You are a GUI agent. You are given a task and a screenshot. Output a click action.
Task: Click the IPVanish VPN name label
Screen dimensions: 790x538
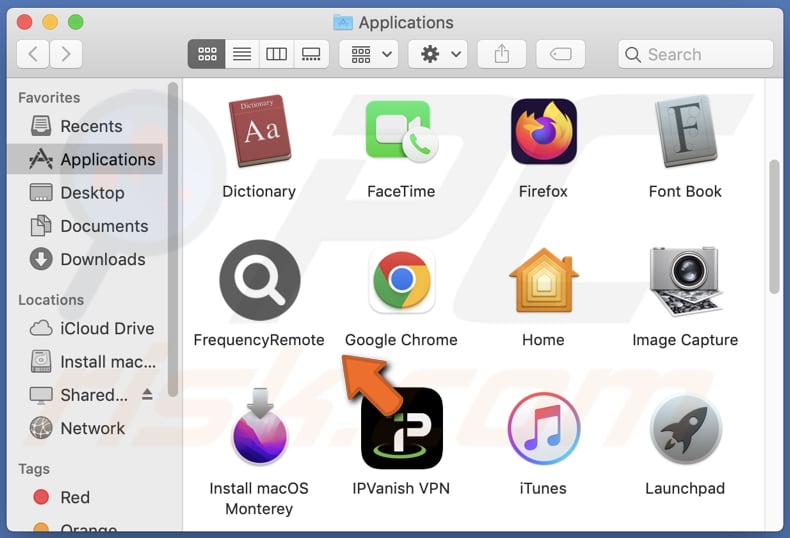tap(401, 489)
